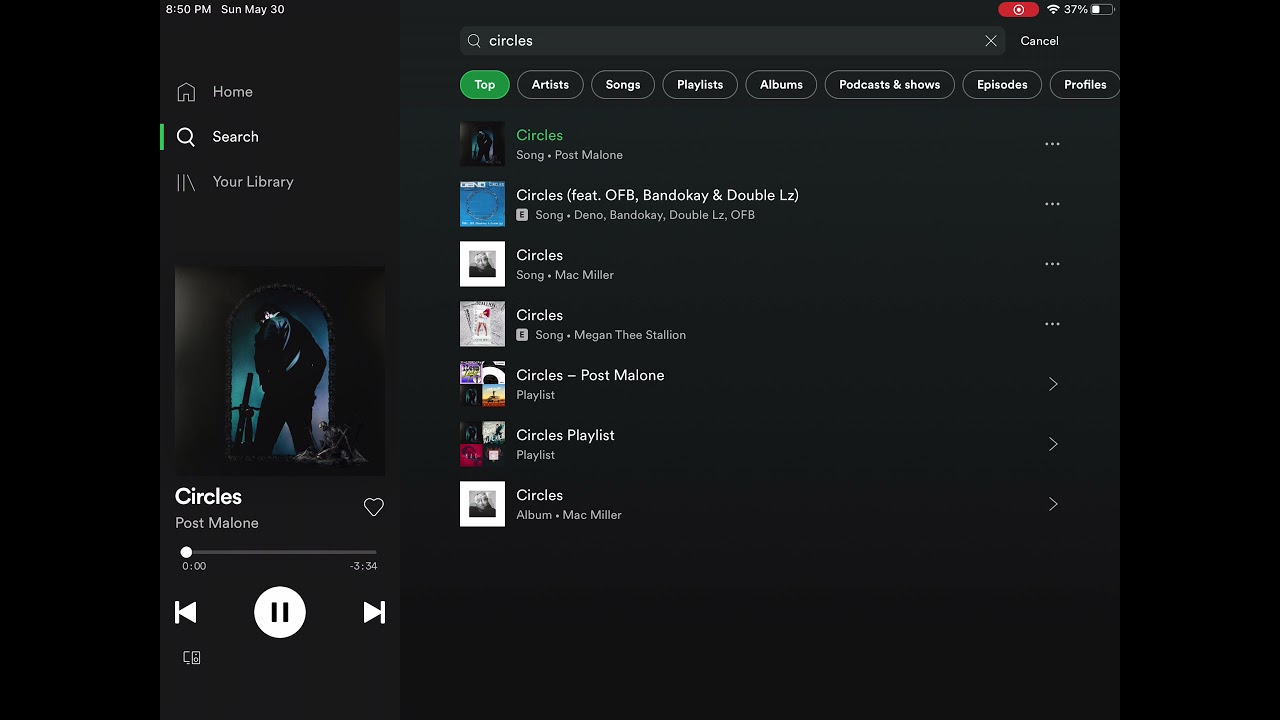Image resolution: width=1280 pixels, height=720 pixels.
Task: Select the Songs filter chip
Action: click(623, 85)
